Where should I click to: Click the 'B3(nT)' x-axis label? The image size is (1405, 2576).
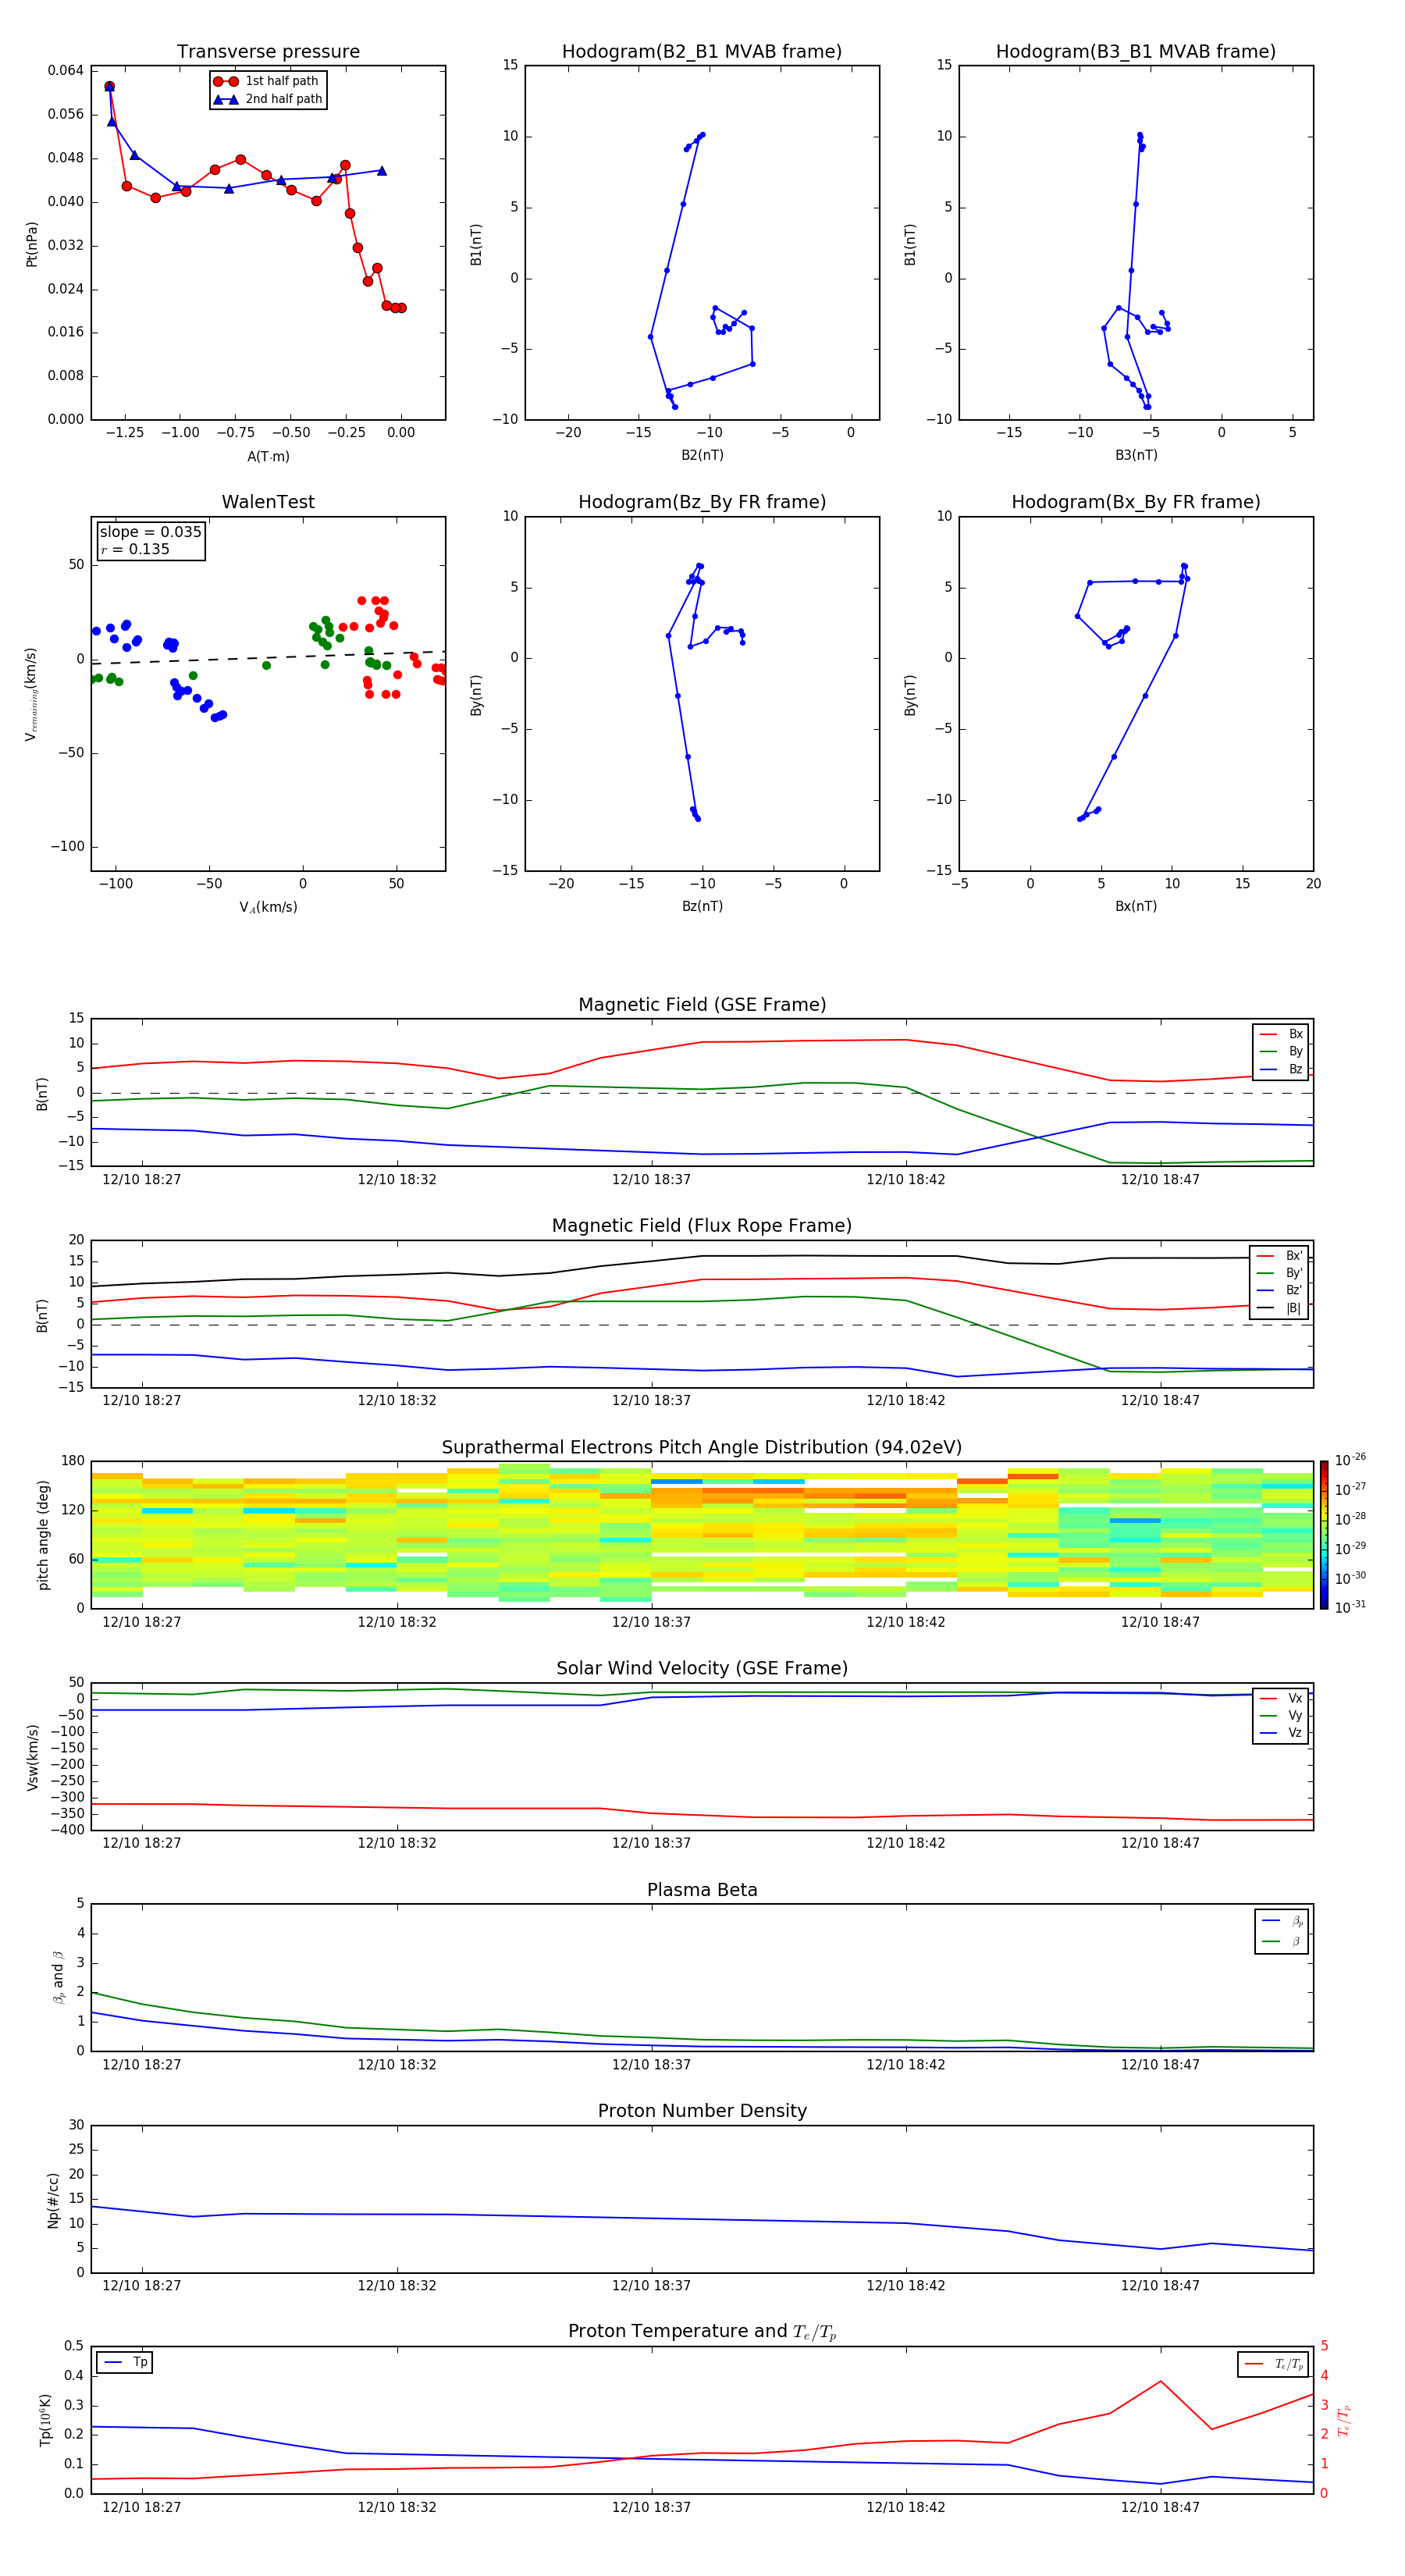[1136, 456]
